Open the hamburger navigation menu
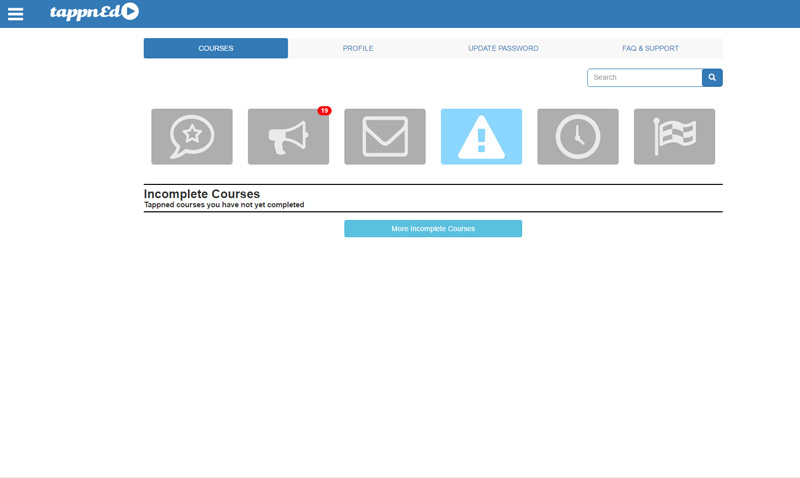Screen dimensions: 800x478 15,14
